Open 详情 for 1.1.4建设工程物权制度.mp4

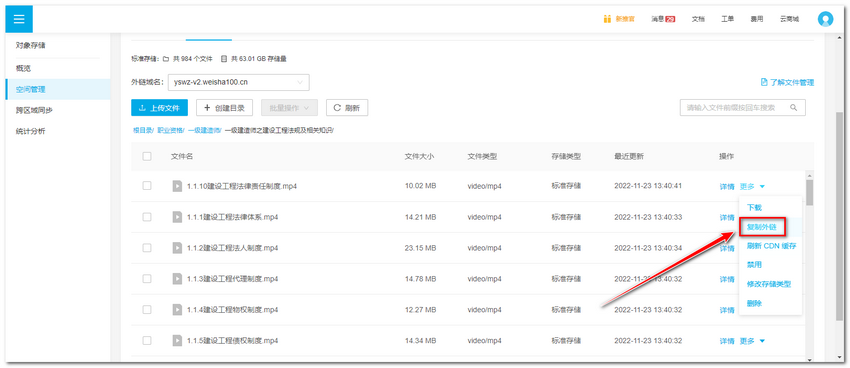tap(726, 310)
